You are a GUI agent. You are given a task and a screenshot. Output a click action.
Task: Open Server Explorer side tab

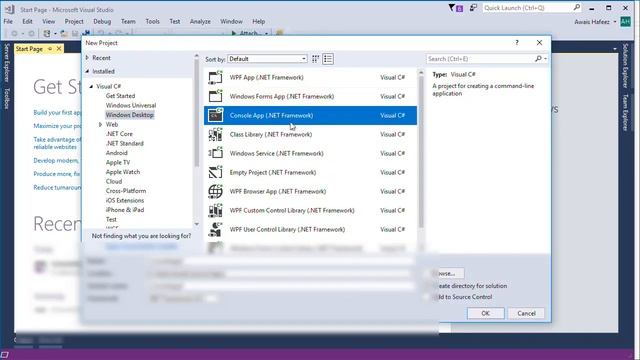[x=7, y=63]
